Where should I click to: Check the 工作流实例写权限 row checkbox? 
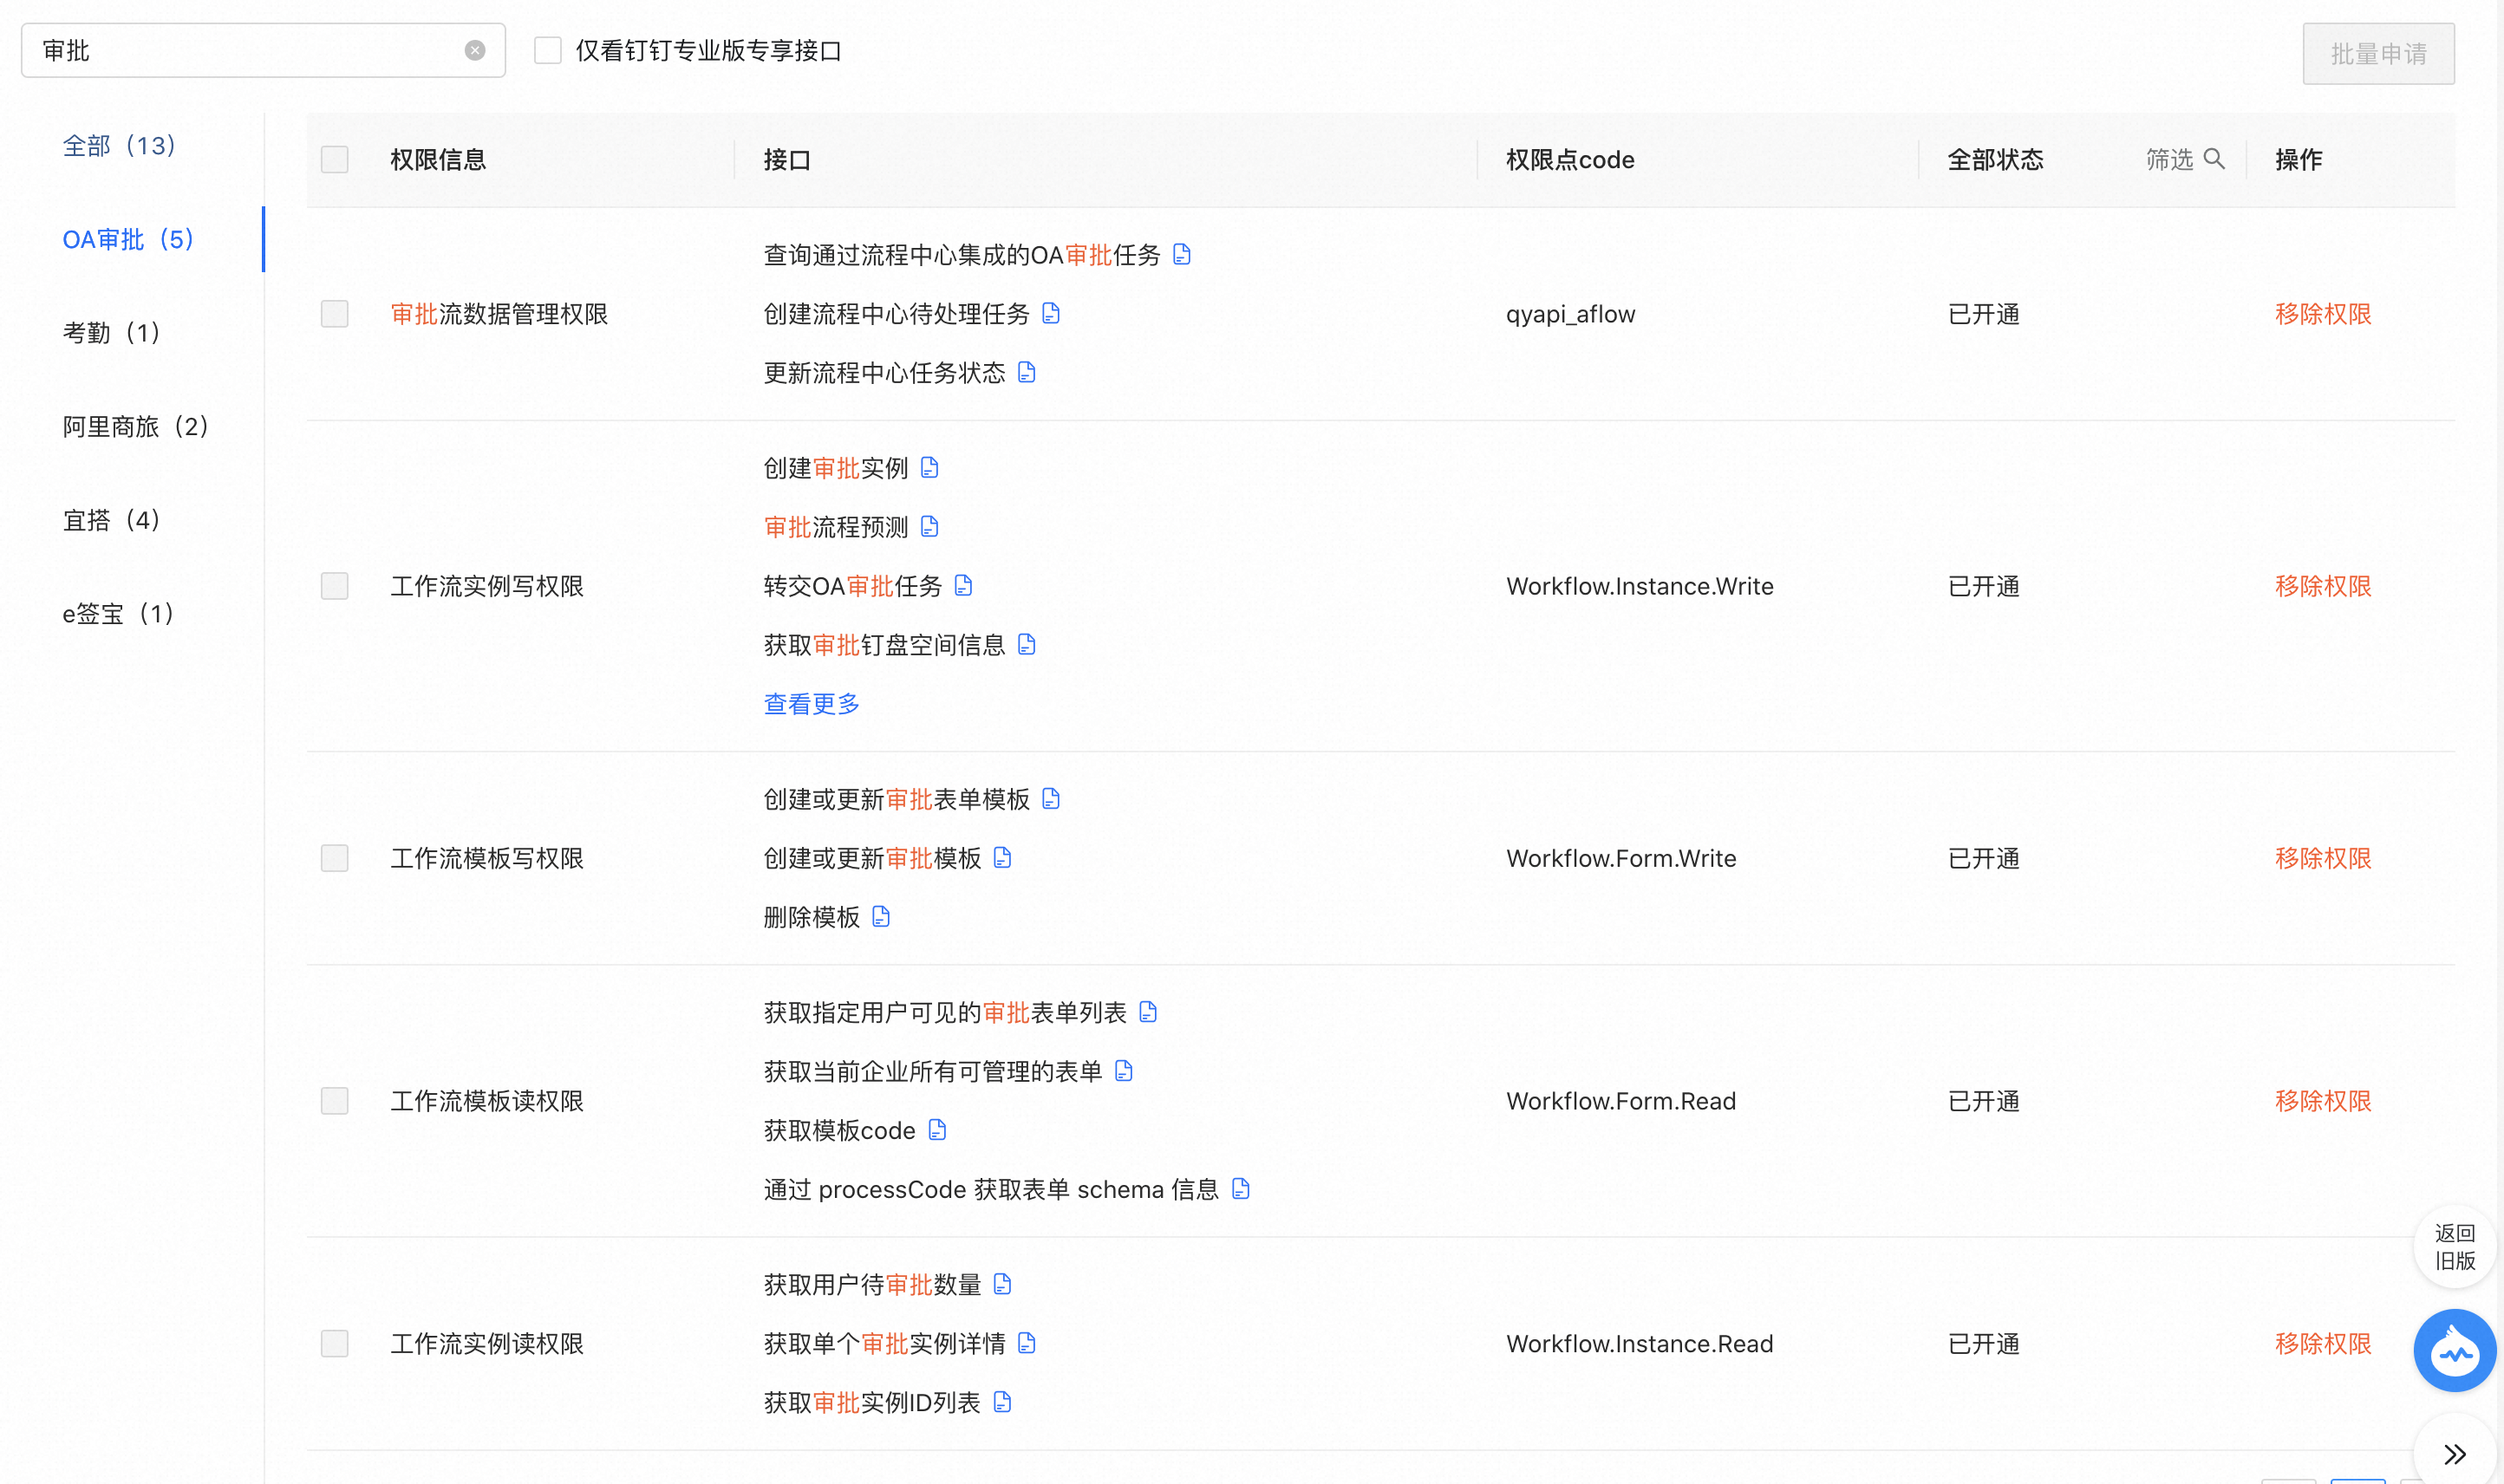pyautogui.click(x=335, y=586)
